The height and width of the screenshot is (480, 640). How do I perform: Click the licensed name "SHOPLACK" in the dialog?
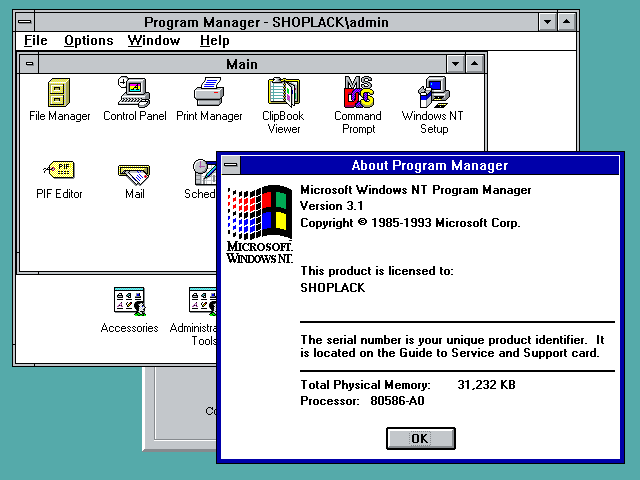tap(333, 288)
